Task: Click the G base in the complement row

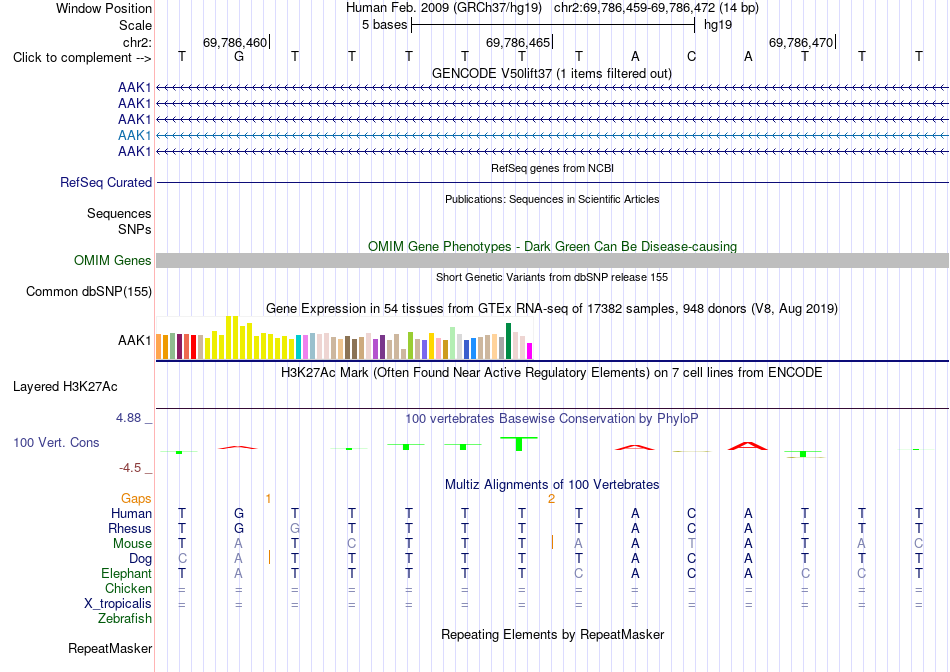Action: 239,56
